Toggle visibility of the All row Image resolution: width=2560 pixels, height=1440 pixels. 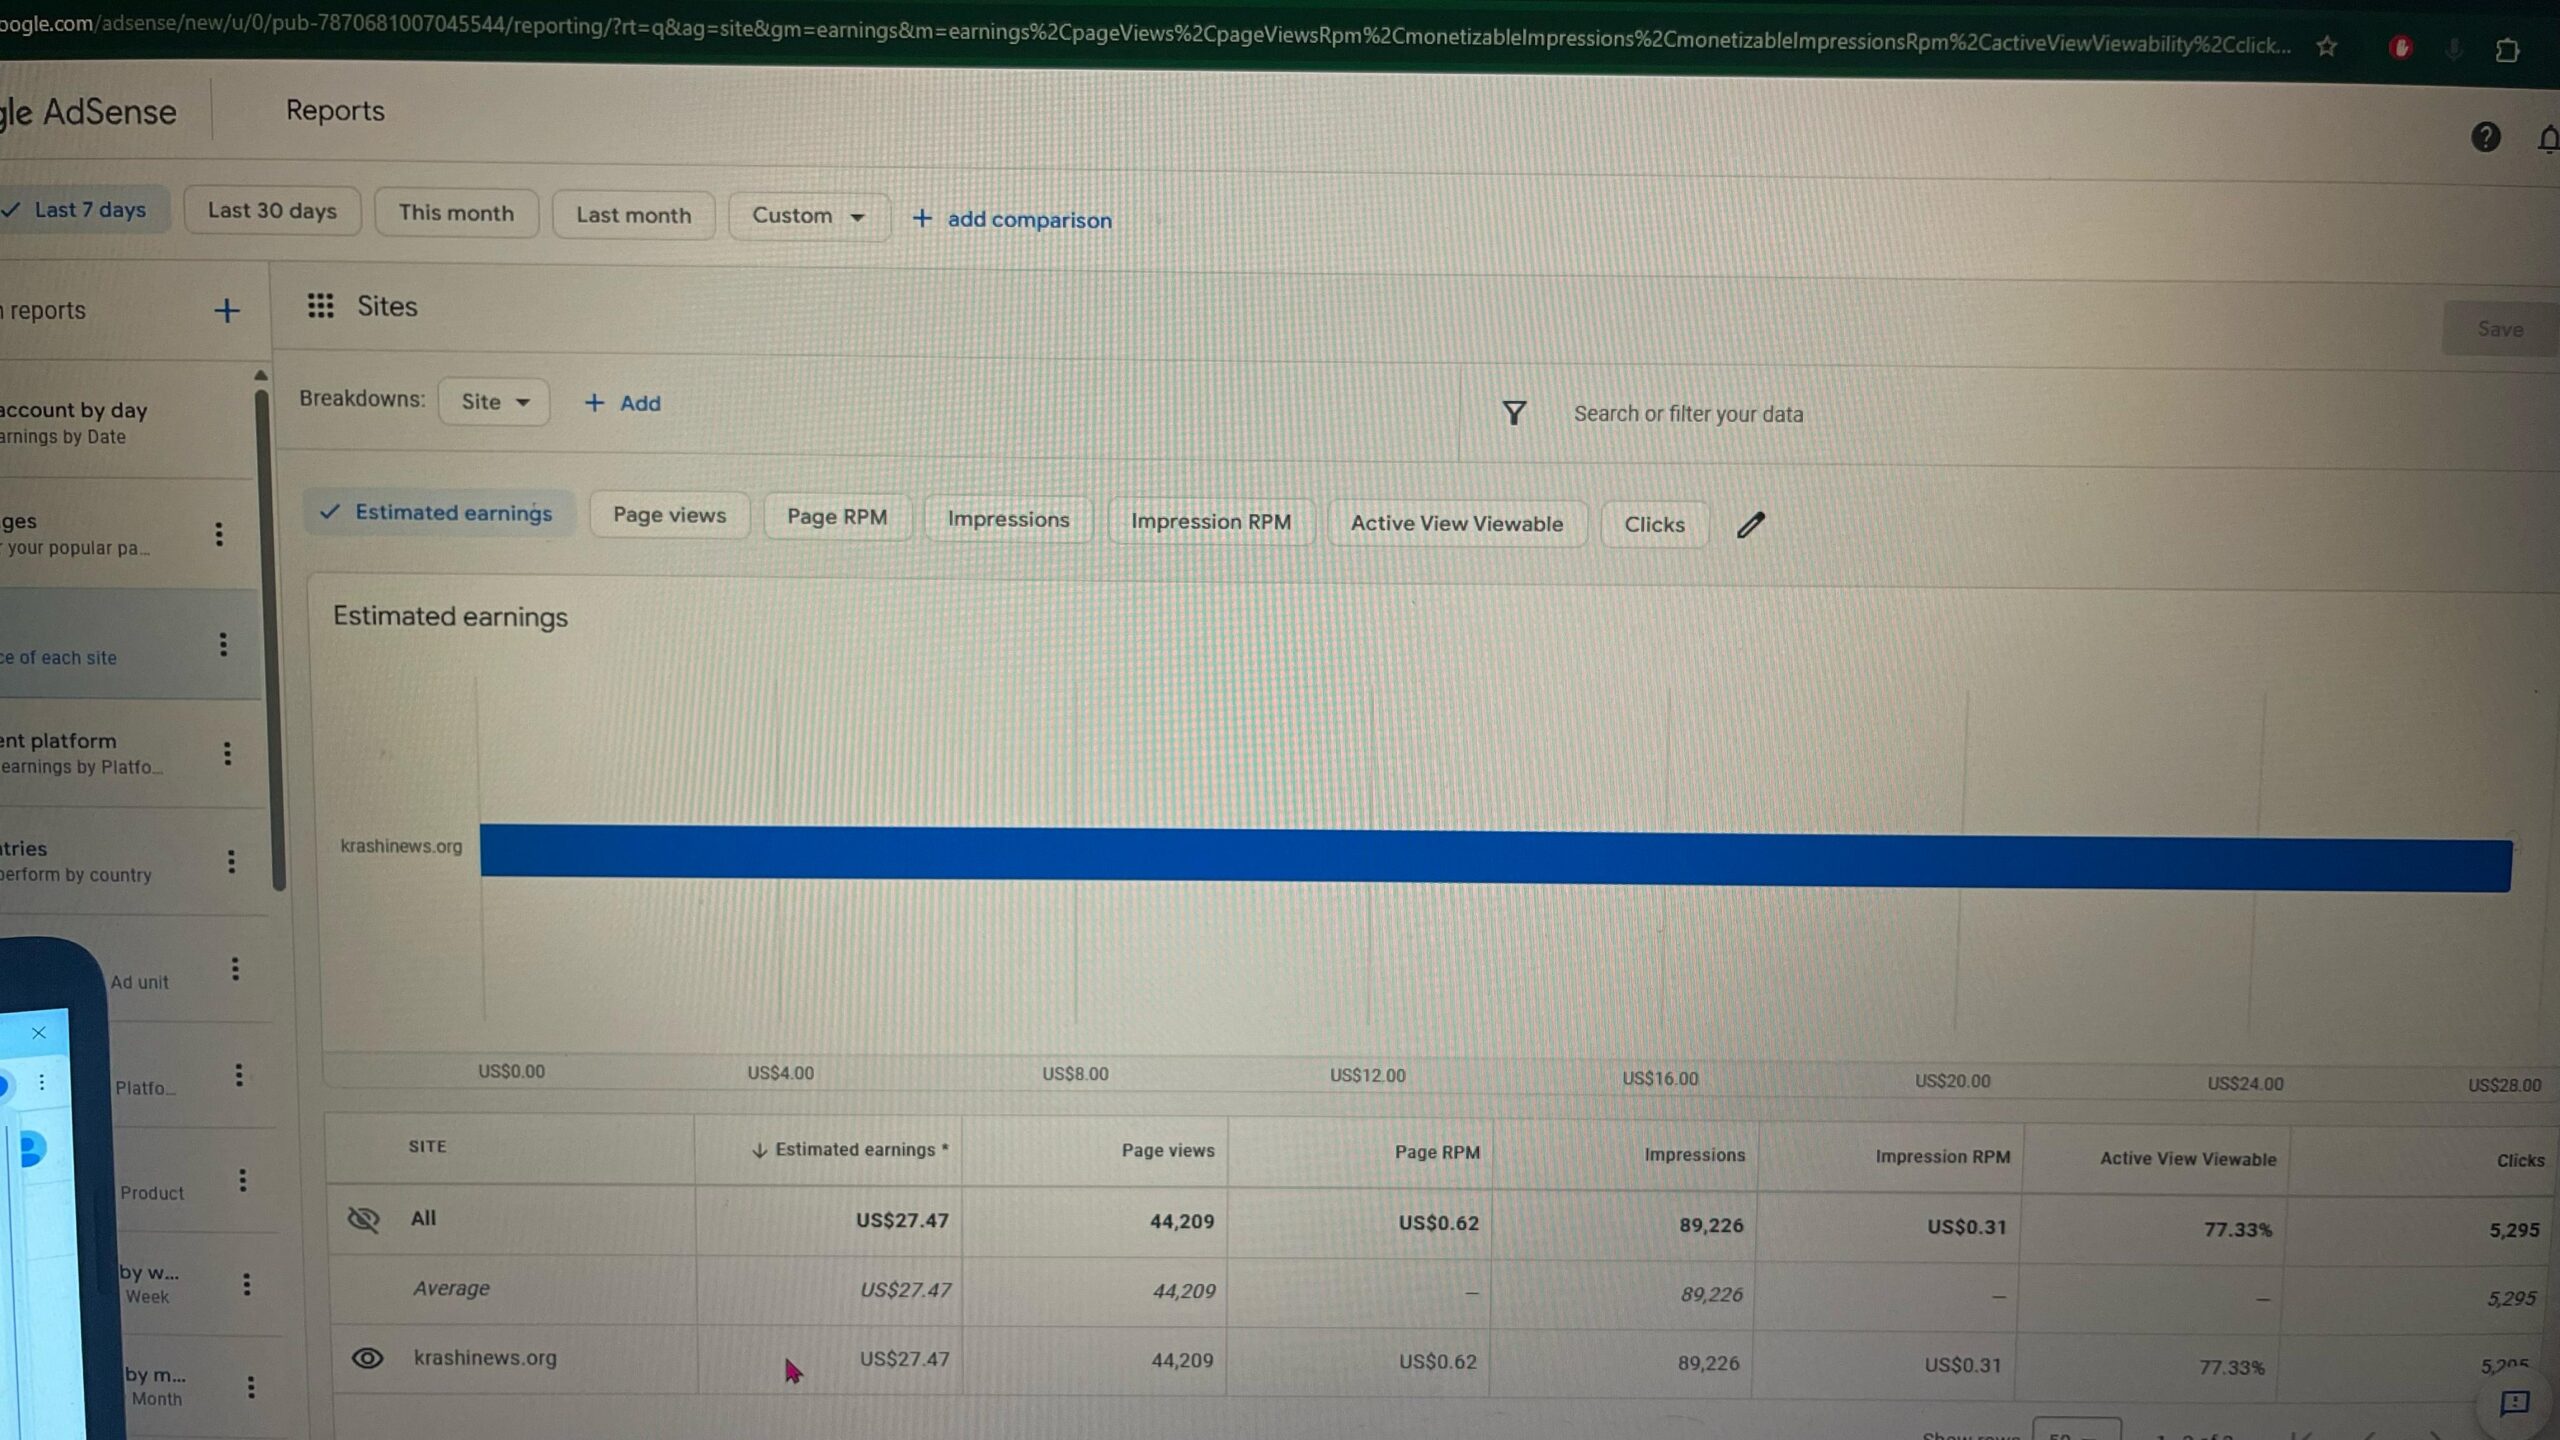tap(363, 1219)
